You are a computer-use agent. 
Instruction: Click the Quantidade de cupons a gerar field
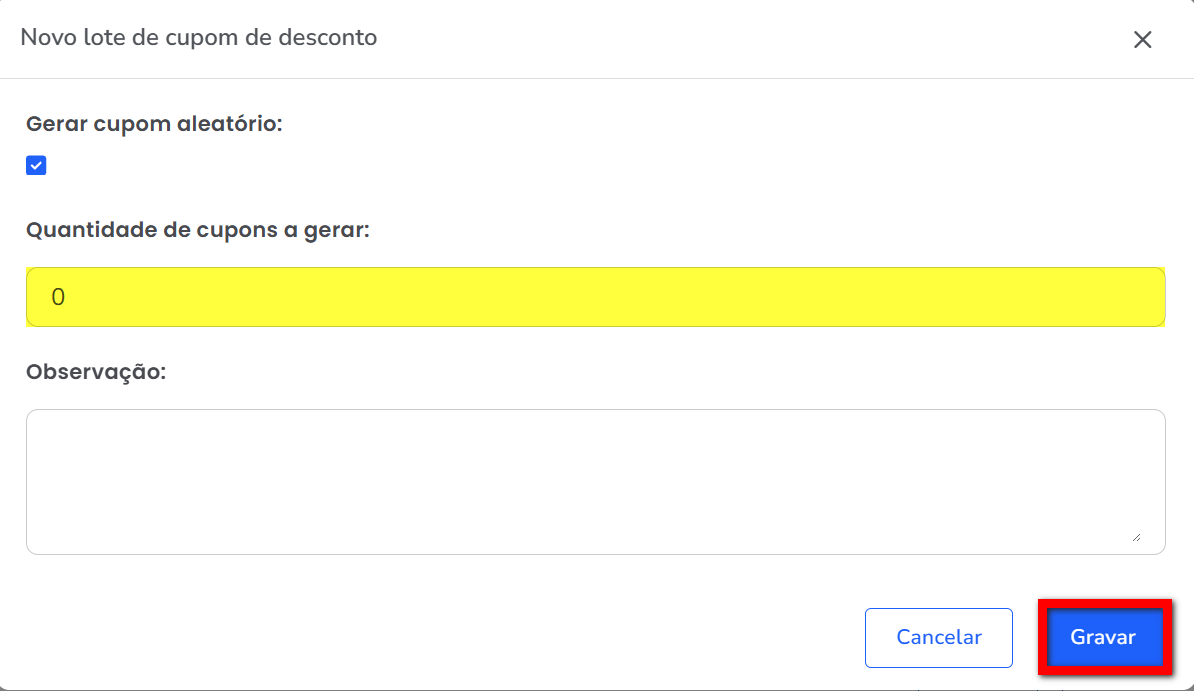click(595, 297)
